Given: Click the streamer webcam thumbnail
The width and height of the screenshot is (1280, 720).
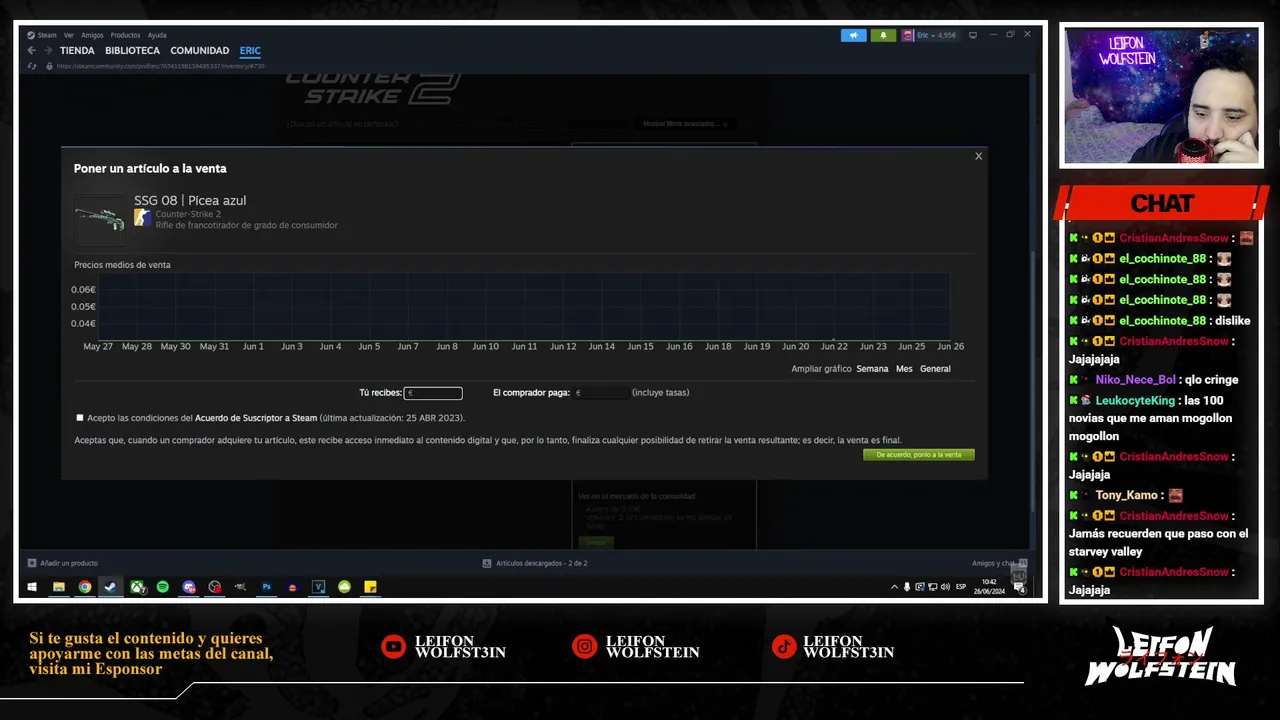Looking at the screenshot, I should point(1161,96).
